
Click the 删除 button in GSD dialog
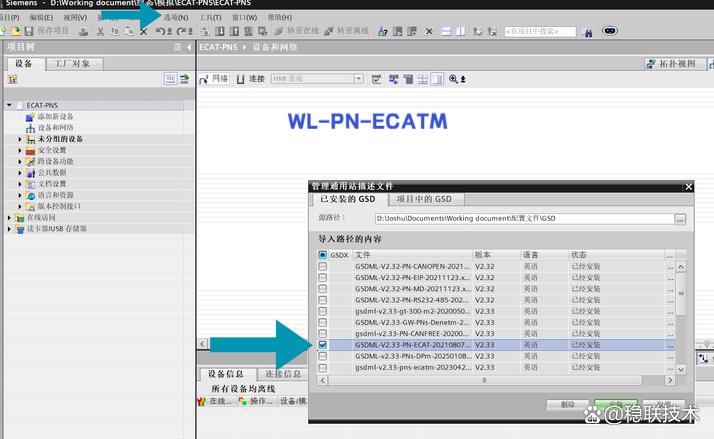568,404
